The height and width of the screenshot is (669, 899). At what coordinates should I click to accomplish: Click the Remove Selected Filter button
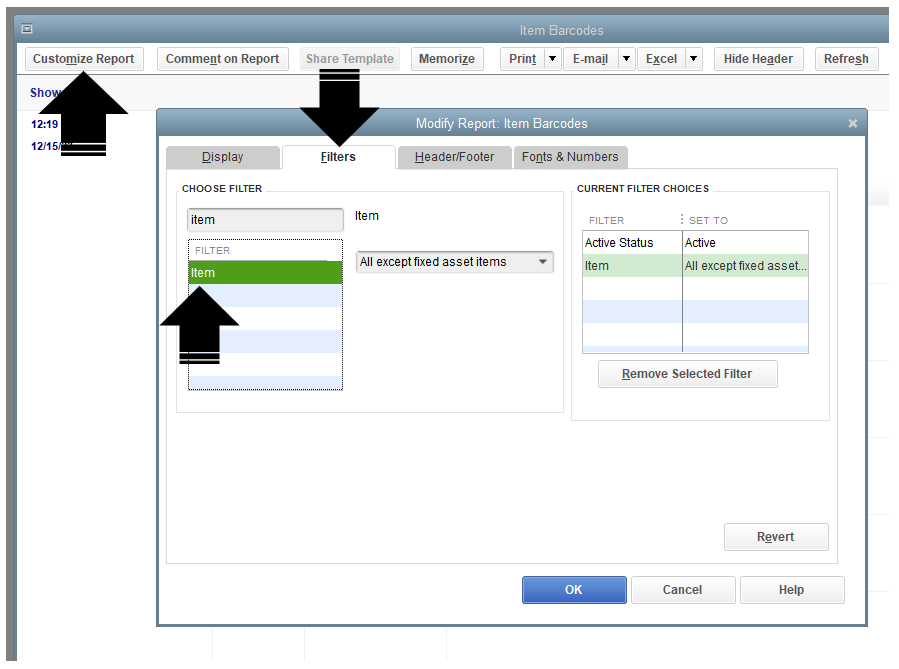click(687, 374)
